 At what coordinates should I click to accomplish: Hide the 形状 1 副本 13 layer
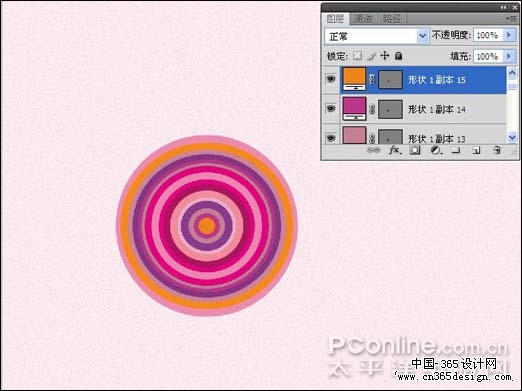click(x=331, y=138)
